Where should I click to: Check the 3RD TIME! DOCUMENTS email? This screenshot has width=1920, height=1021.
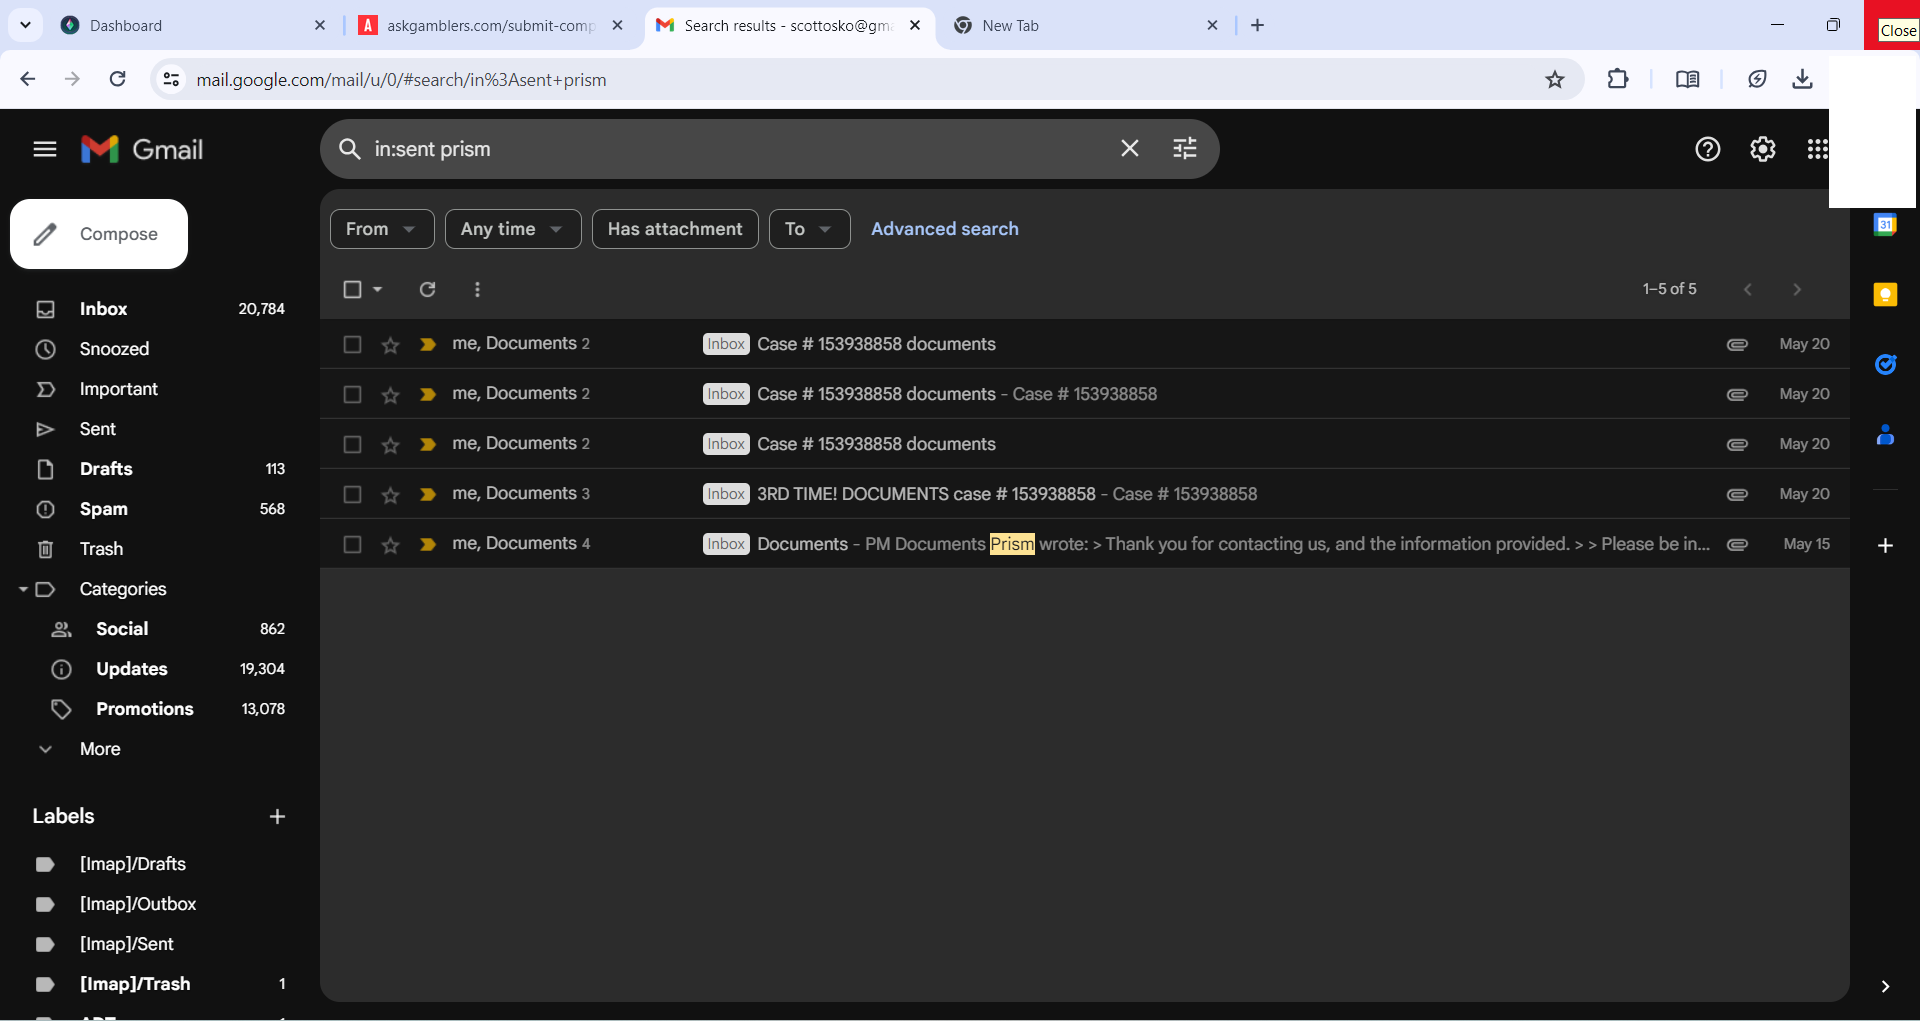pos(352,494)
